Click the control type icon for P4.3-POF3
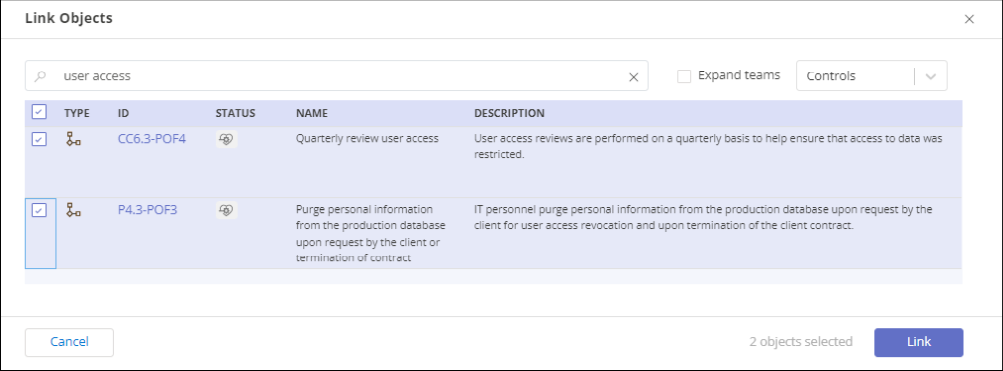This screenshot has height=371, width=1003. 74,209
